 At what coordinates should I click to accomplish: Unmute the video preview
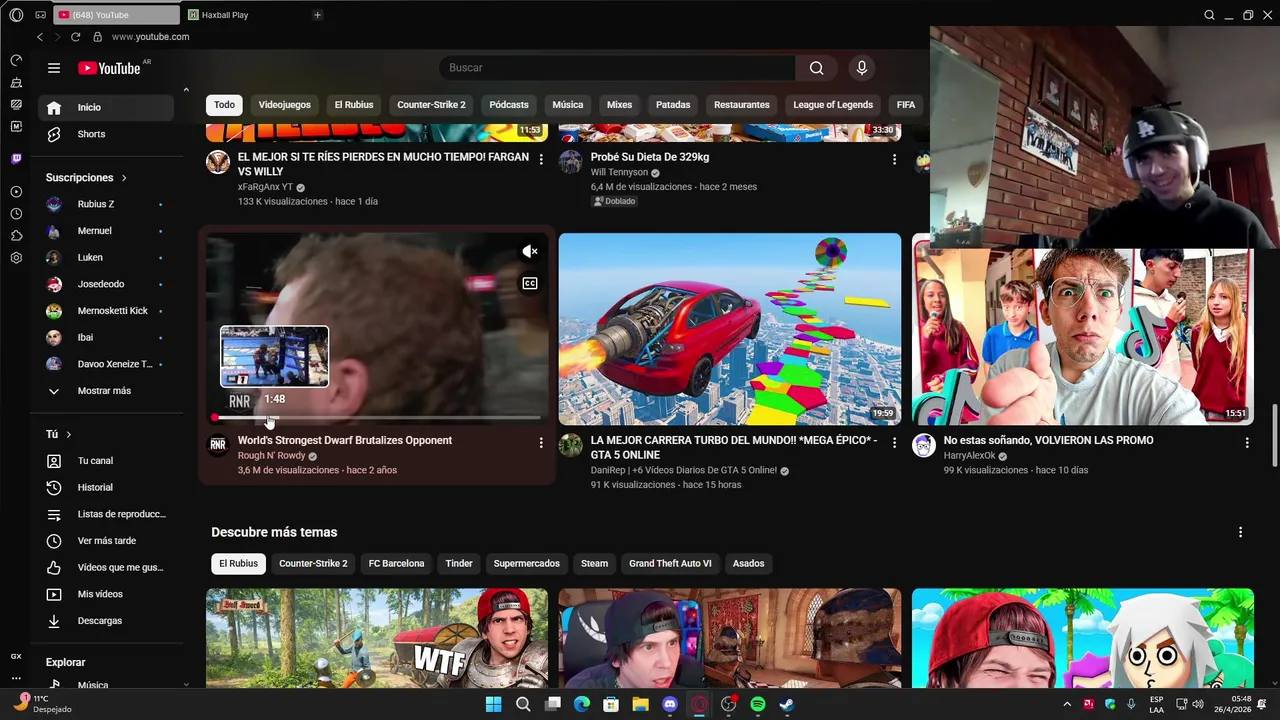pyautogui.click(x=530, y=252)
